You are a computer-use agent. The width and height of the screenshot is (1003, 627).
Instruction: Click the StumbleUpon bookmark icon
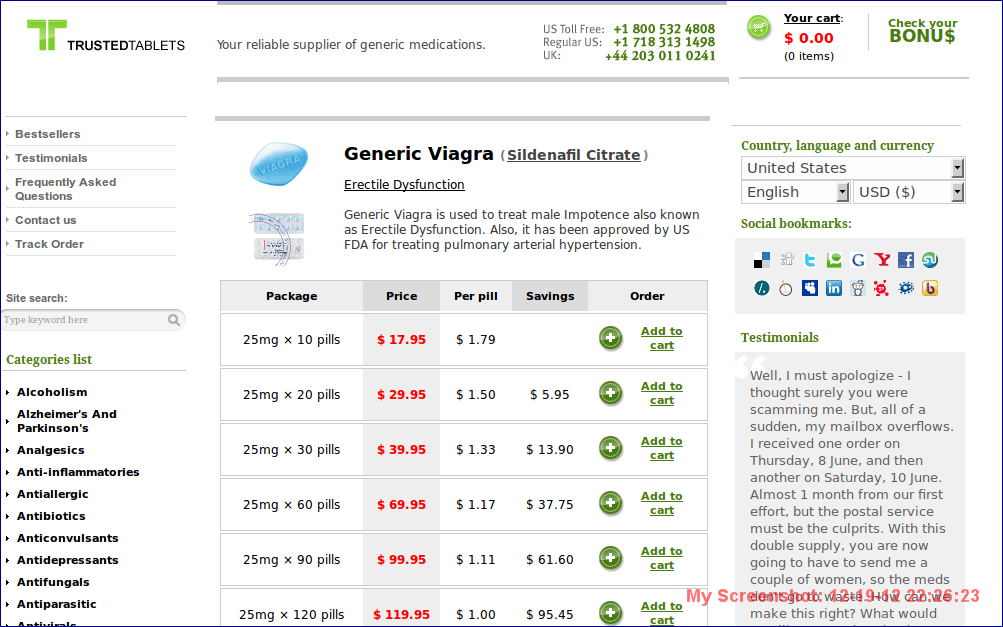[930, 260]
